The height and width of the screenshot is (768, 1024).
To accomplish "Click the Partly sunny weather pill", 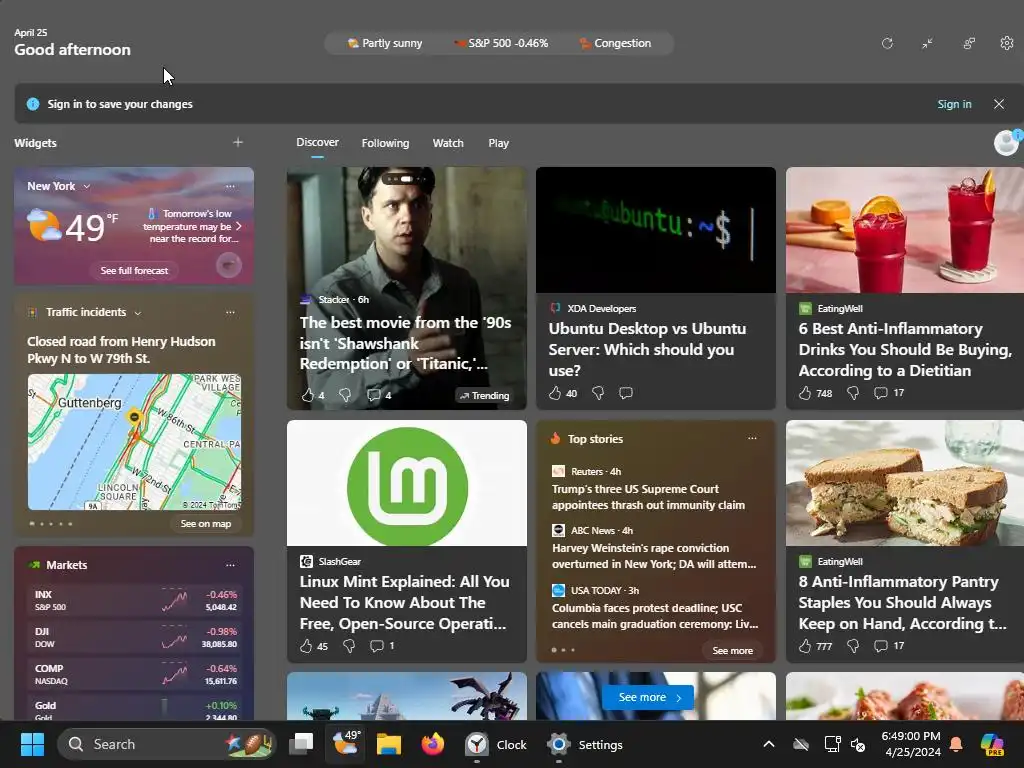I will 385,43.
